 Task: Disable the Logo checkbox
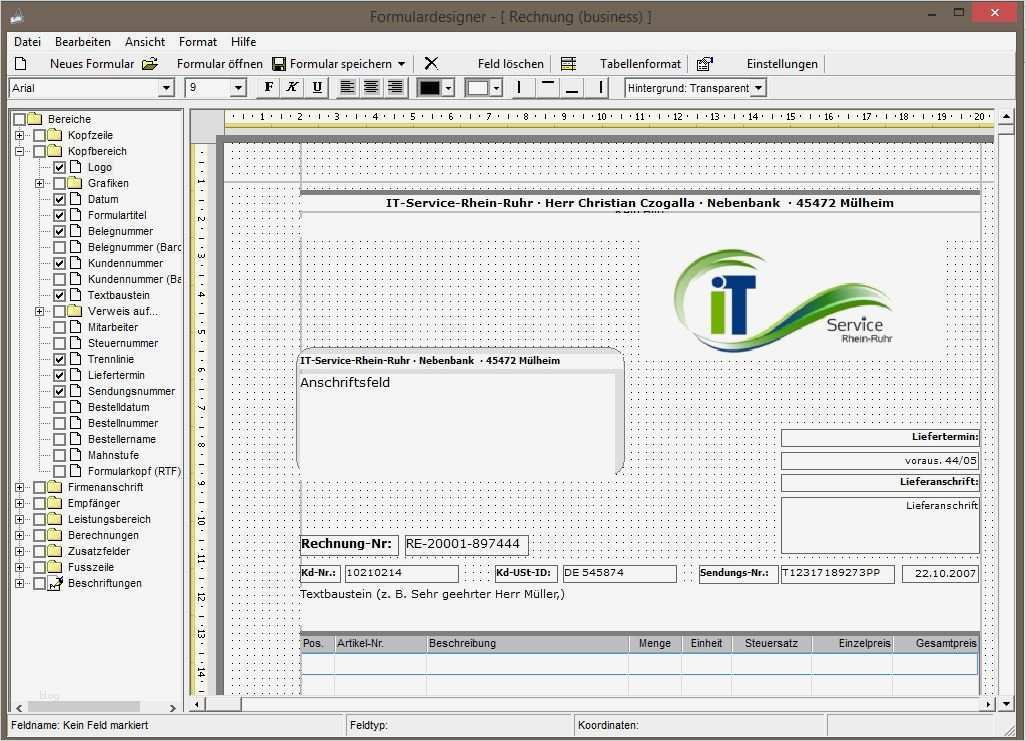(59, 167)
